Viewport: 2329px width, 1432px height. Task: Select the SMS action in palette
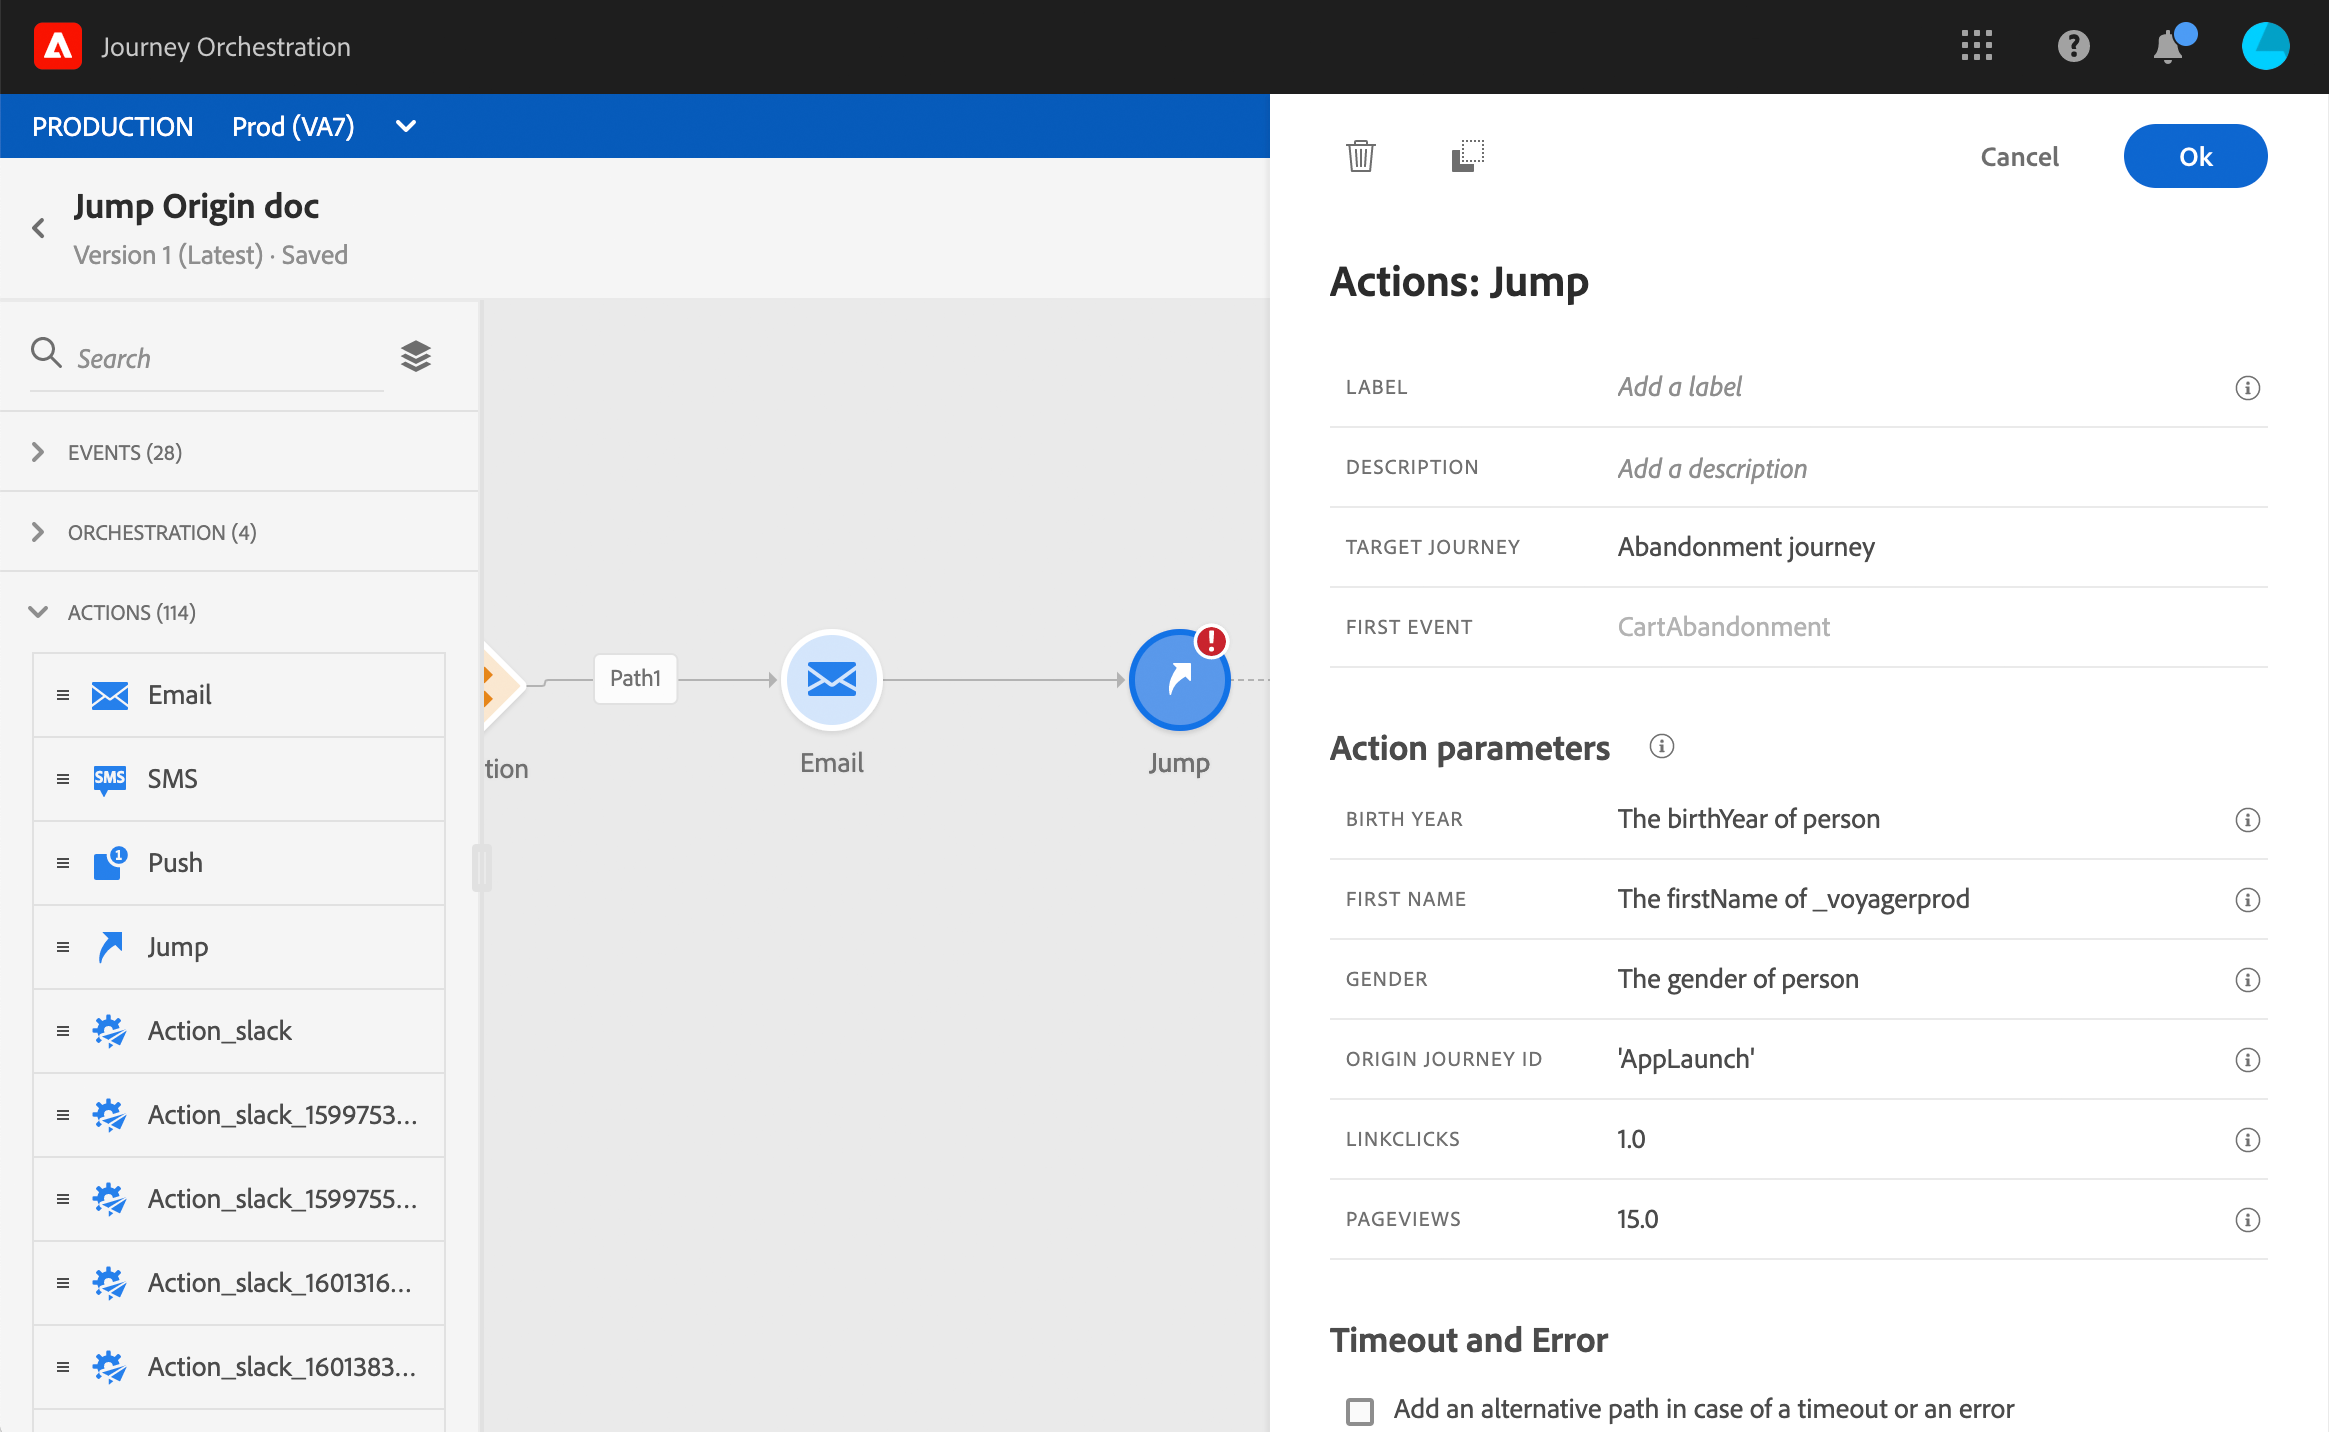click(x=172, y=779)
